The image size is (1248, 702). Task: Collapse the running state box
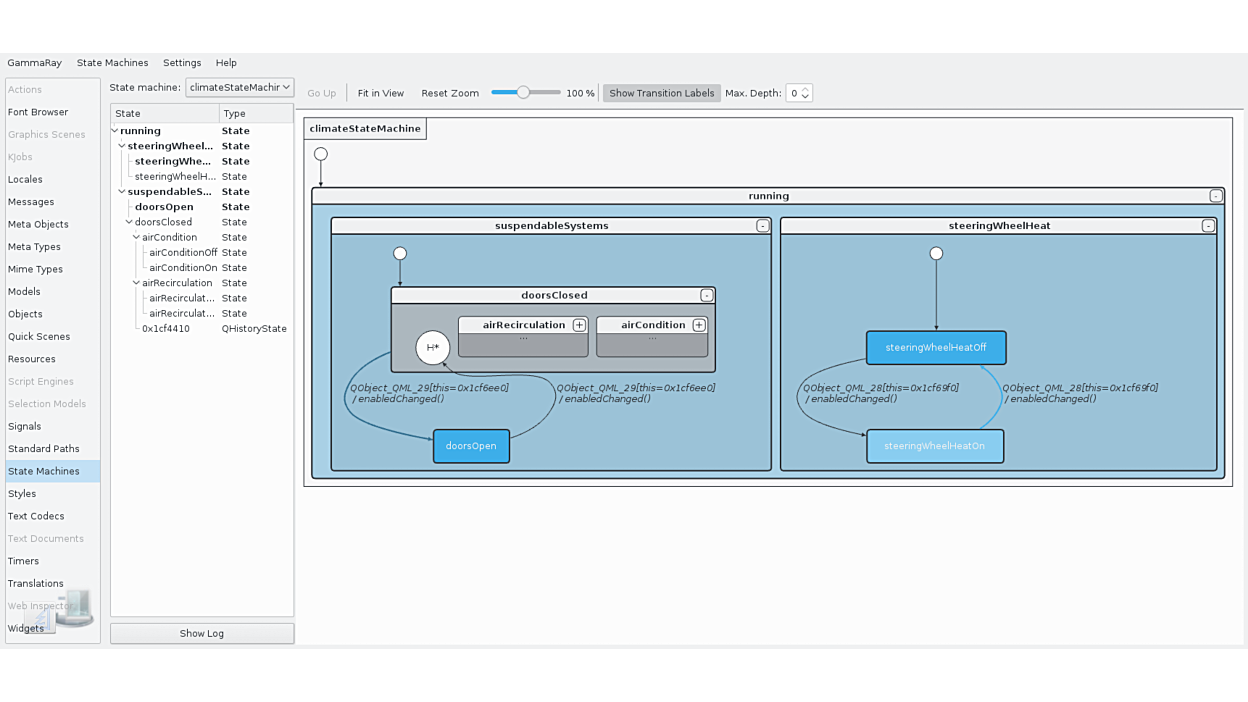pos(1215,196)
